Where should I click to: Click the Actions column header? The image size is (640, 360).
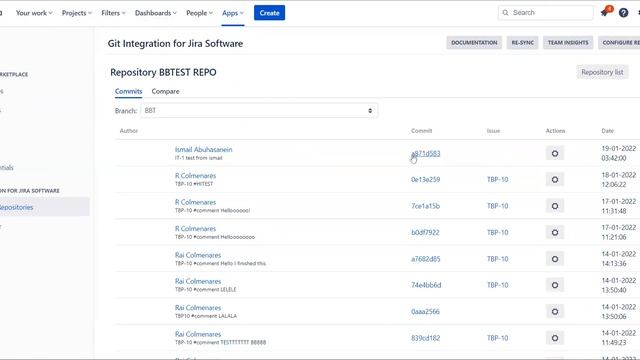tap(555, 131)
